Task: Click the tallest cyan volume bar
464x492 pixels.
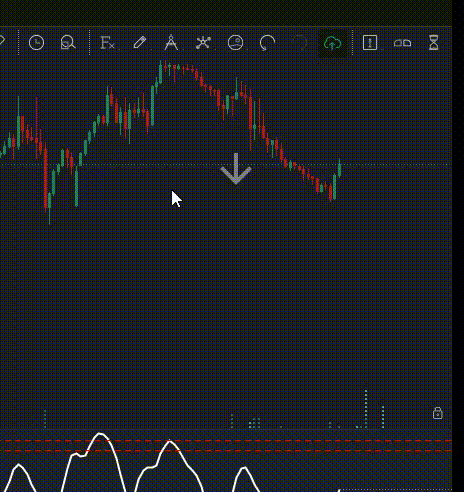Action: tap(366, 409)
